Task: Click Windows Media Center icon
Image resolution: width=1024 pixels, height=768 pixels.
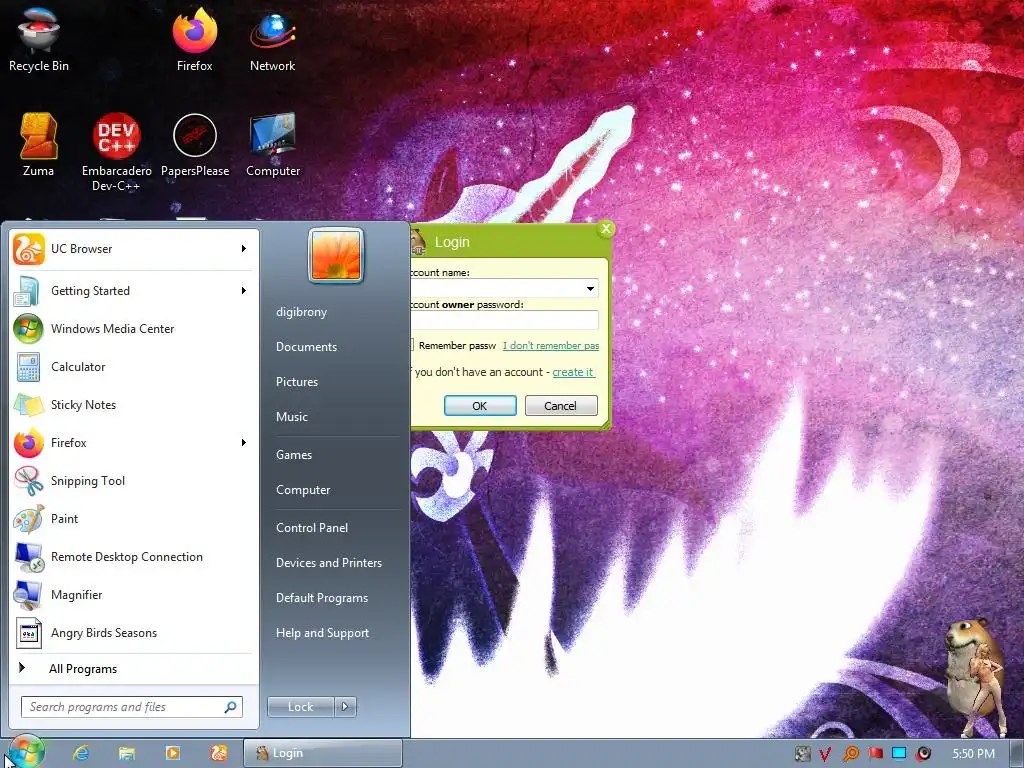Action: (x=29, y=329)
